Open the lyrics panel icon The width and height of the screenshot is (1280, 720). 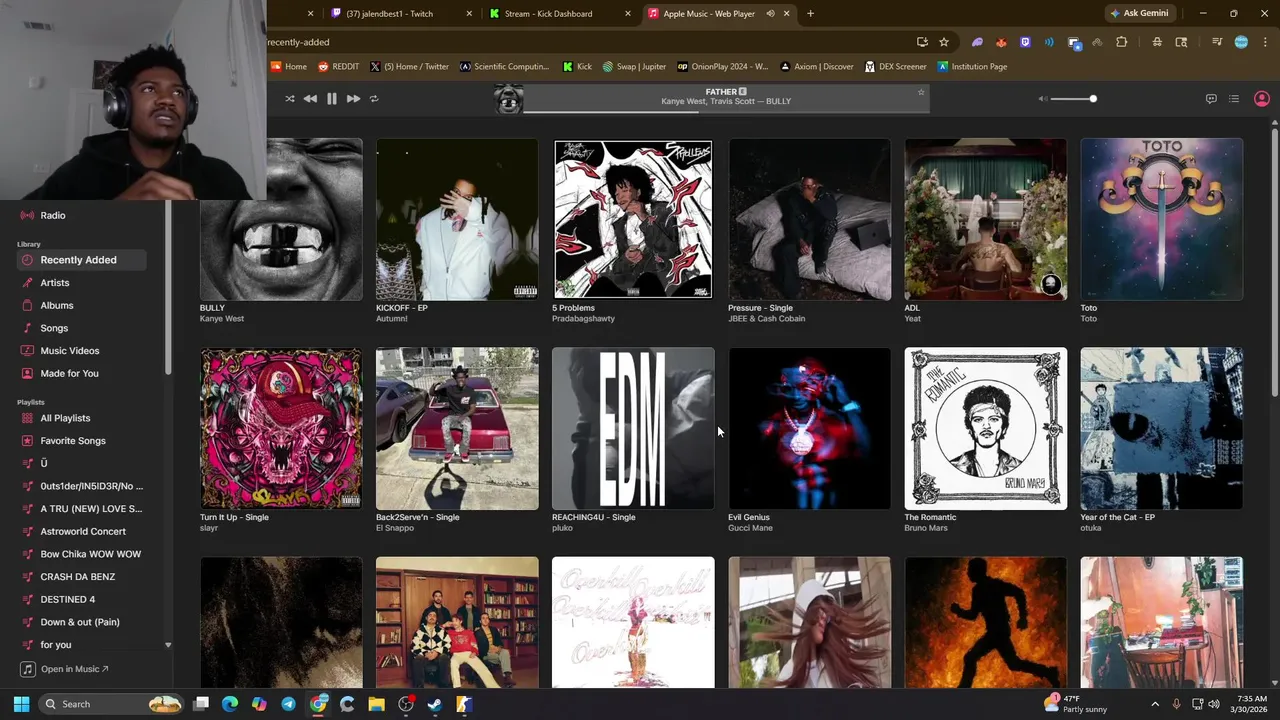(1211, 99)
